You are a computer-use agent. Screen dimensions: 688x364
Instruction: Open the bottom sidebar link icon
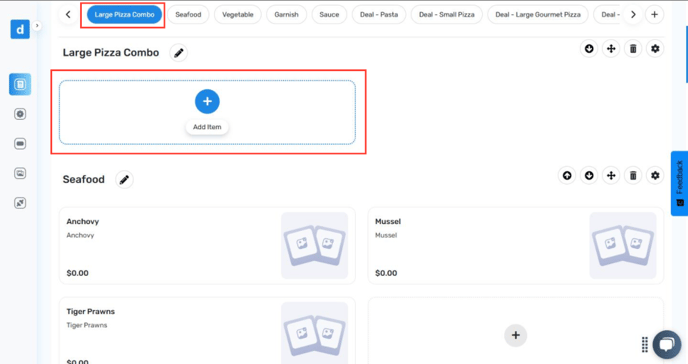point(20,203)
